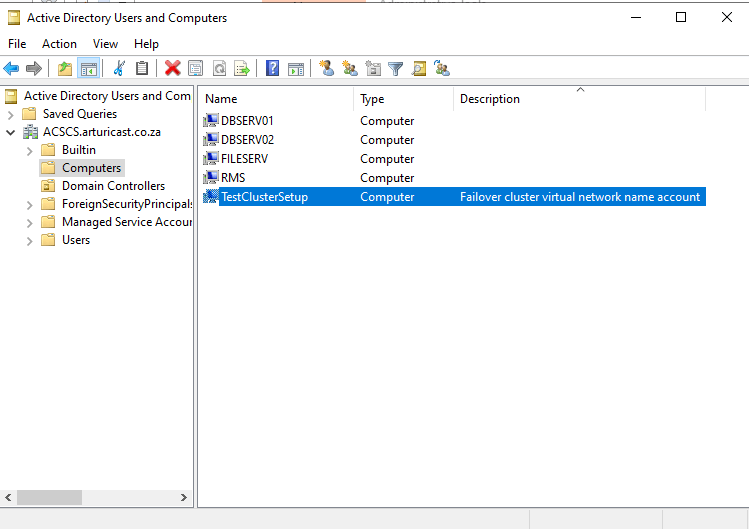Screen dimensions: 749x529
Task: Open the Action menu
Action: [59, 44]
